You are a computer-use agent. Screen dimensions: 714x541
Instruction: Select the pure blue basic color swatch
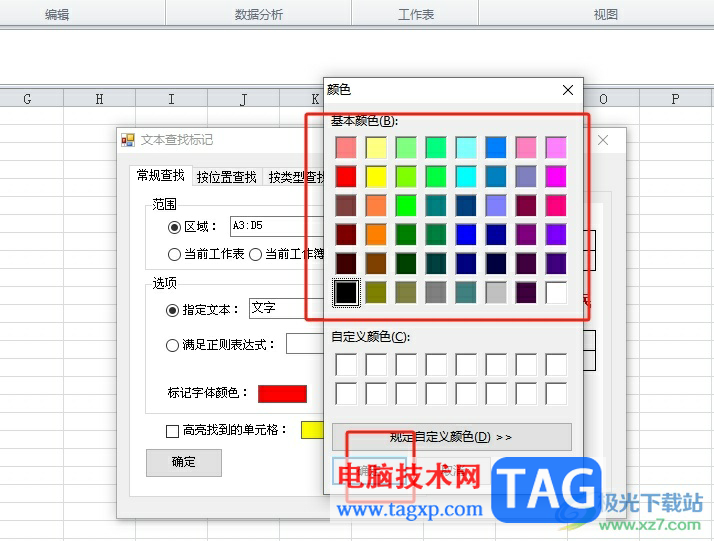(466, 234)
